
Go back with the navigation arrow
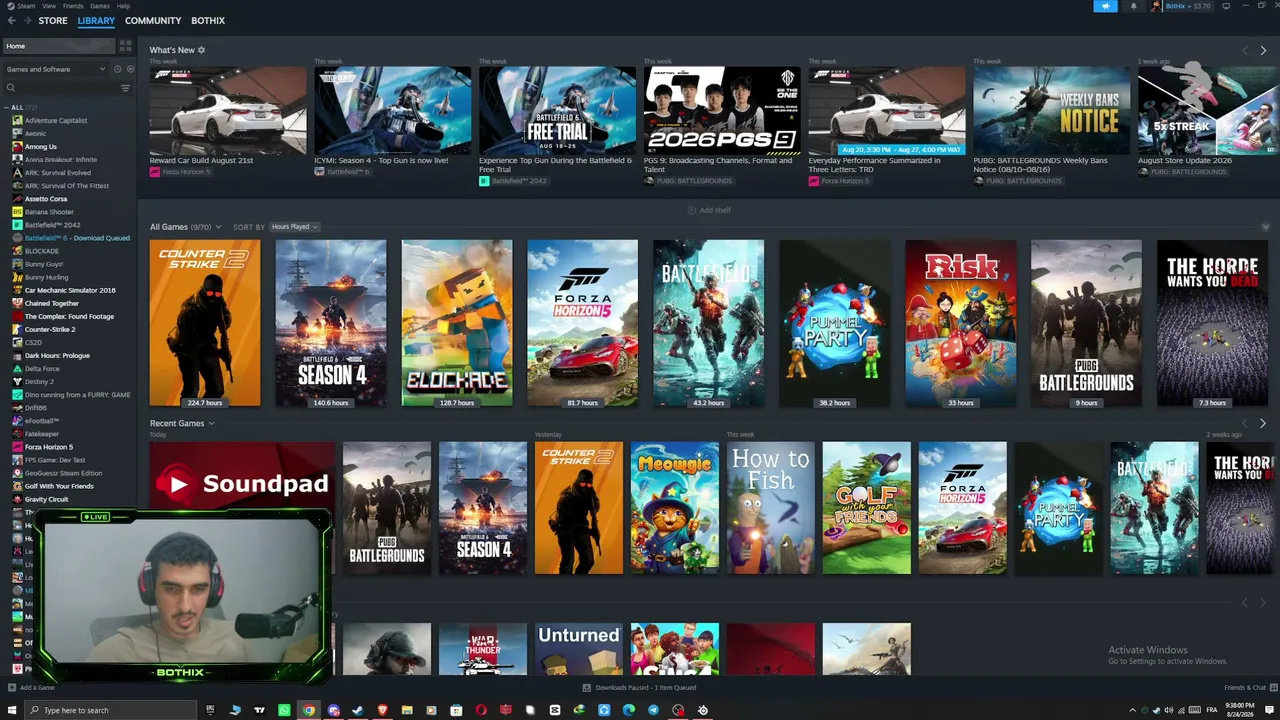click(11, 20)
